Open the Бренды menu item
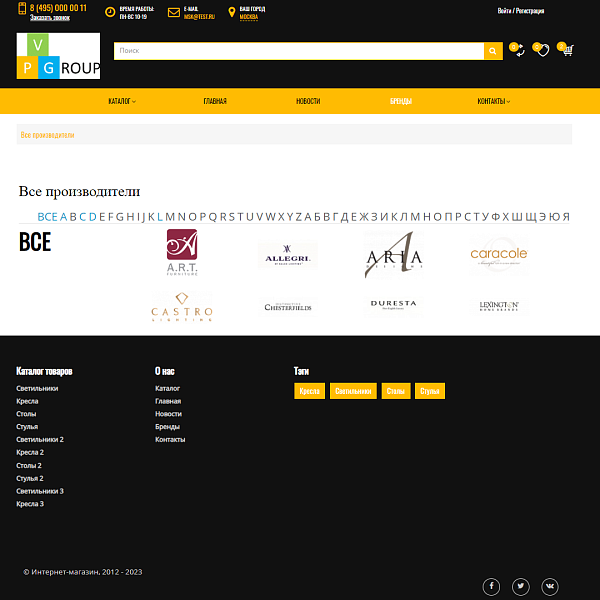The image size is (600, 600). pos(401,101)
